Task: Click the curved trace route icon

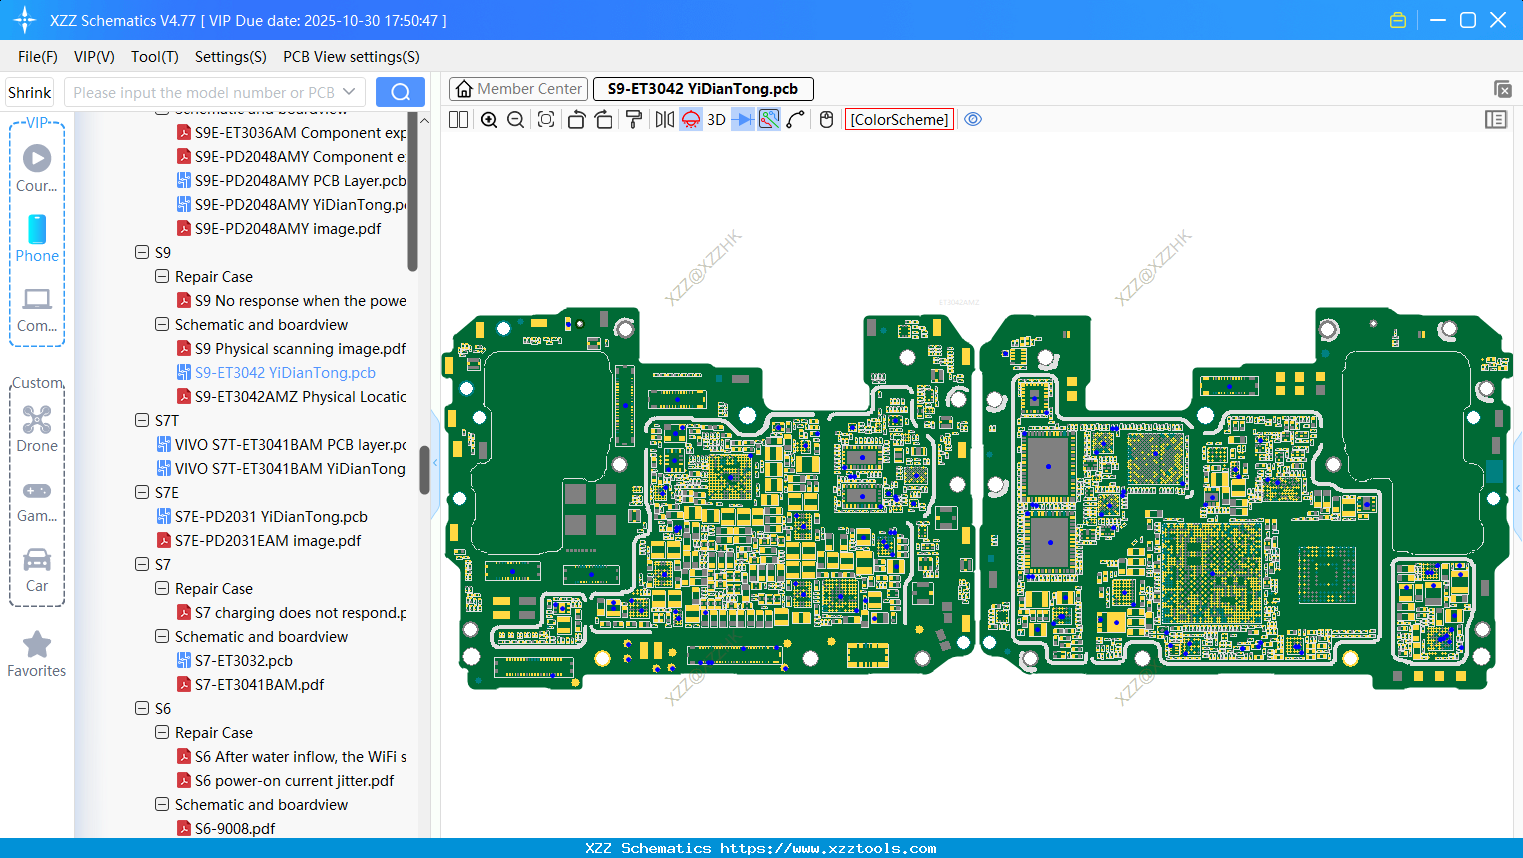Action: coord(796,120)
